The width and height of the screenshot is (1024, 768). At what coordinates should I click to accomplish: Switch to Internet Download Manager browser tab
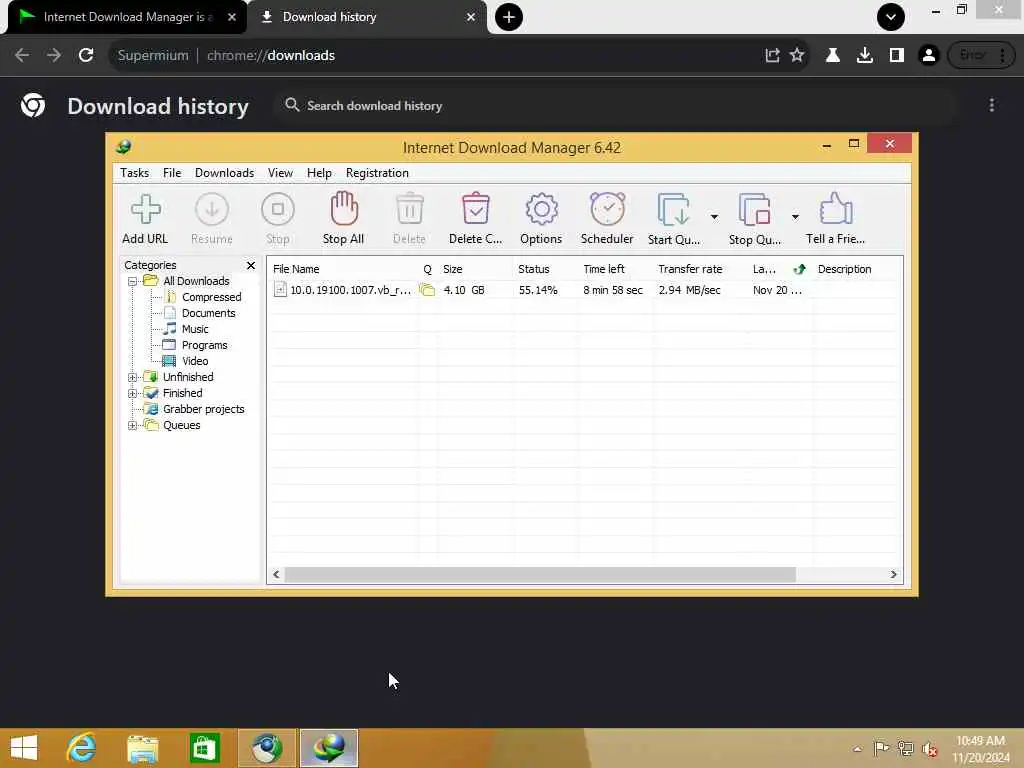[x=127, y=17]
